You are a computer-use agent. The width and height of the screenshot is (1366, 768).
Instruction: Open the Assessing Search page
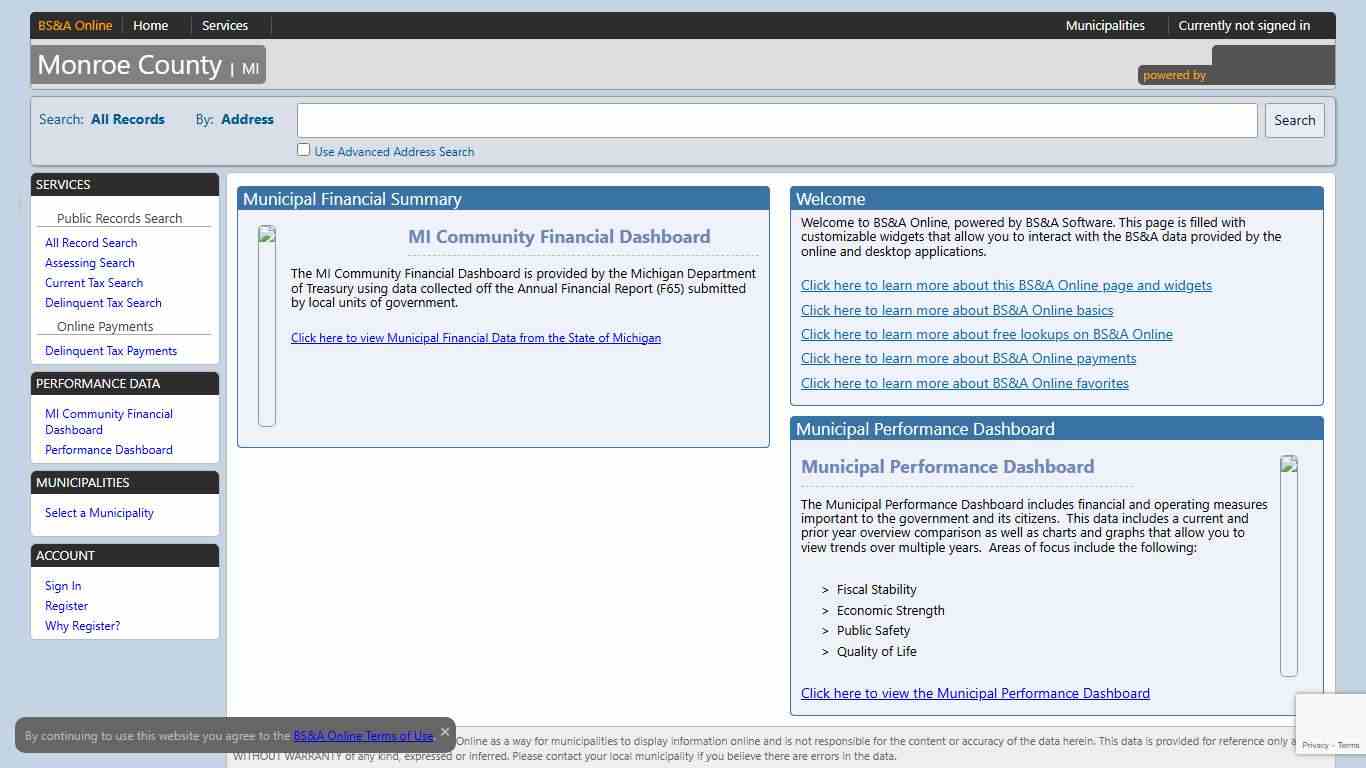[89, 262]
